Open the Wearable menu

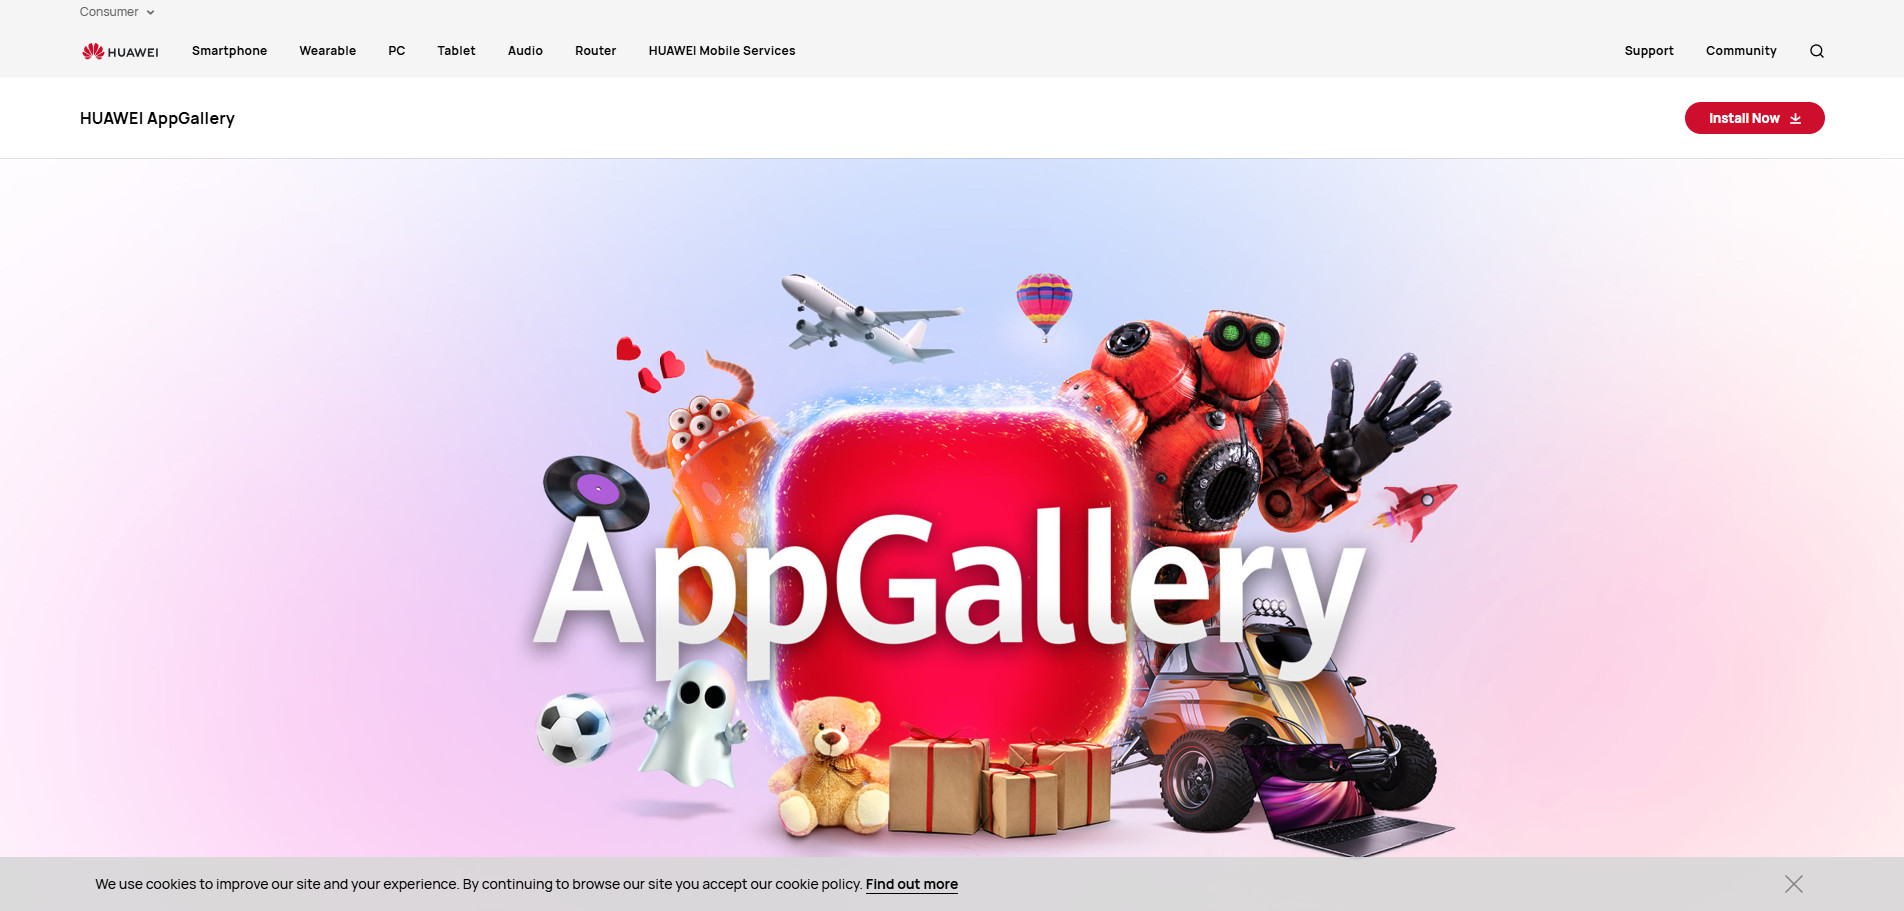click(x=327, y=51)
